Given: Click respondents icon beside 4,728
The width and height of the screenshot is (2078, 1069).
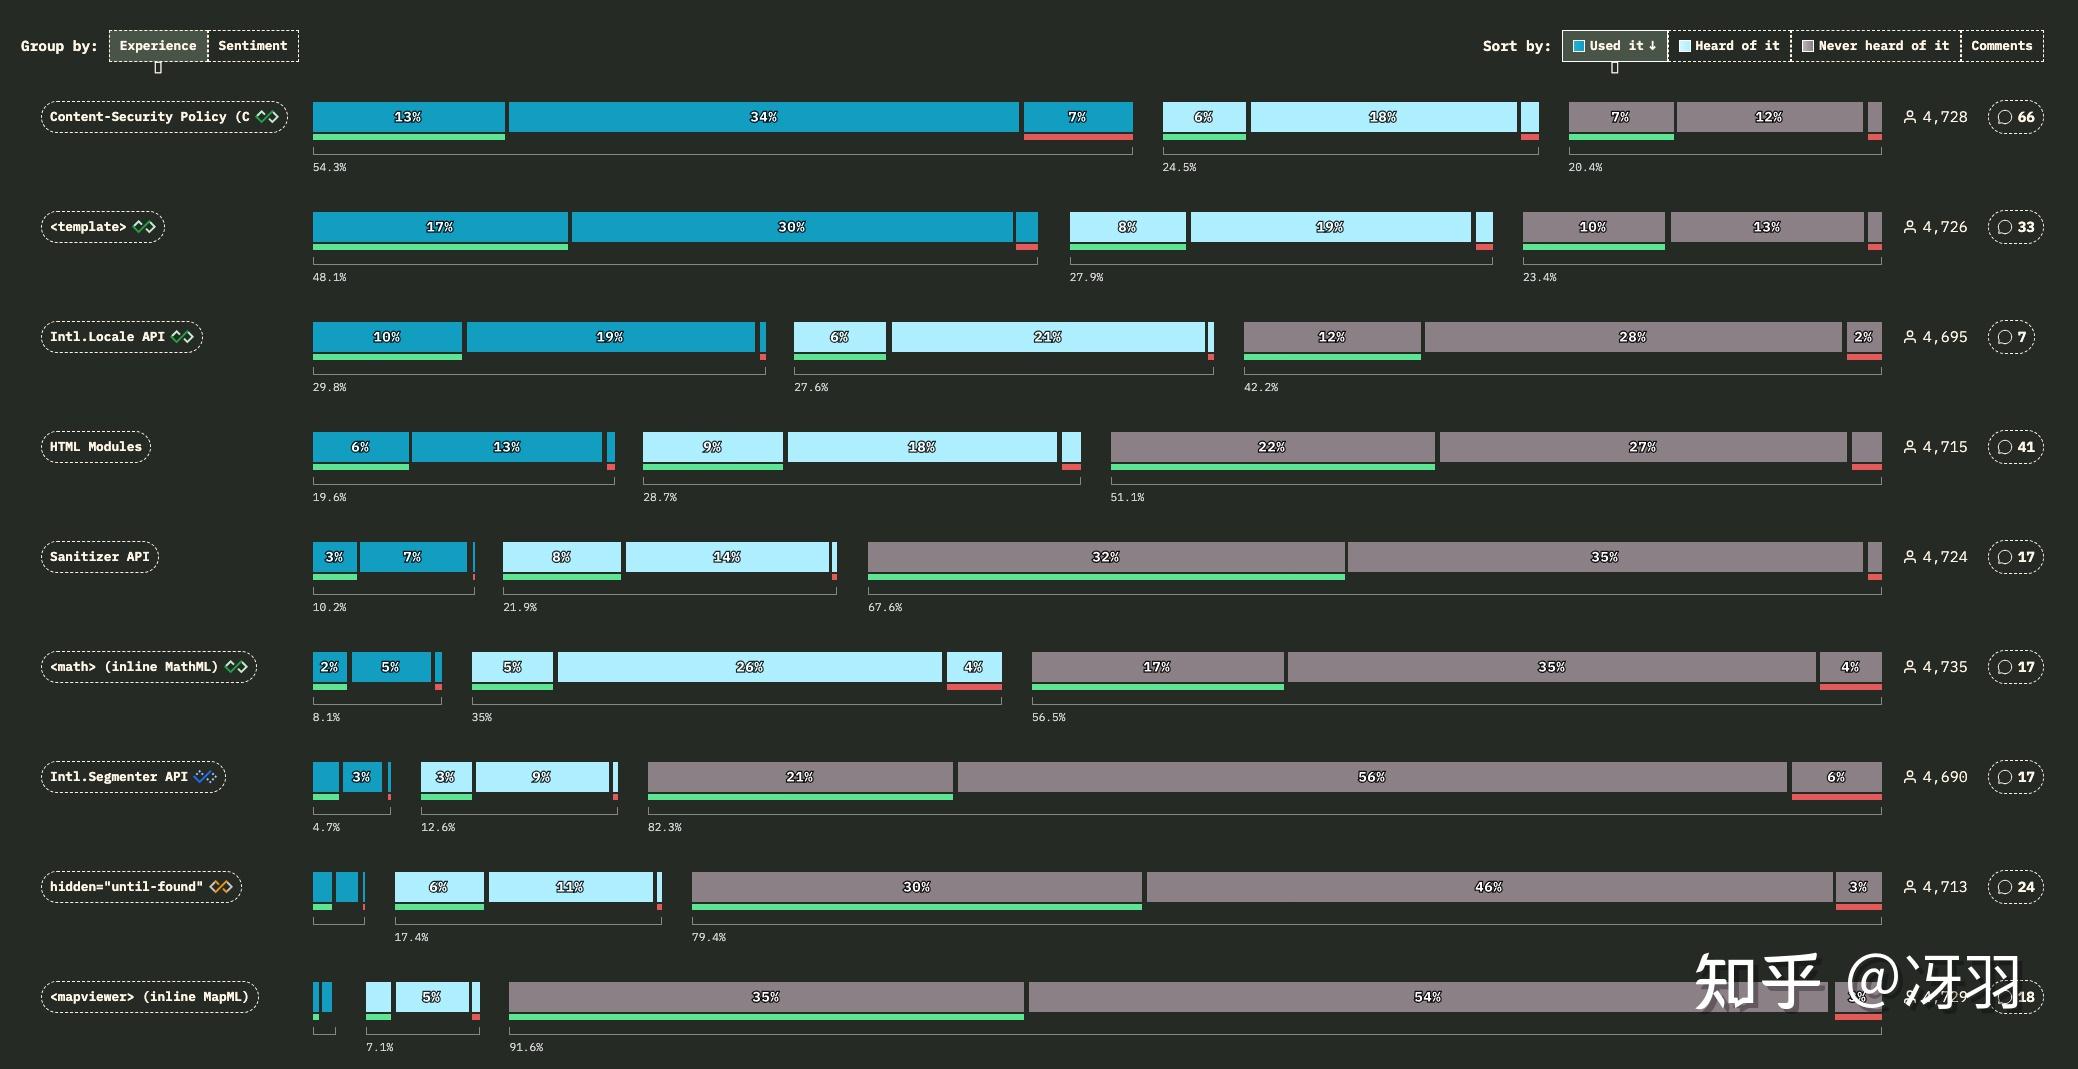Looking at the screenshot, I should 1910,117.
